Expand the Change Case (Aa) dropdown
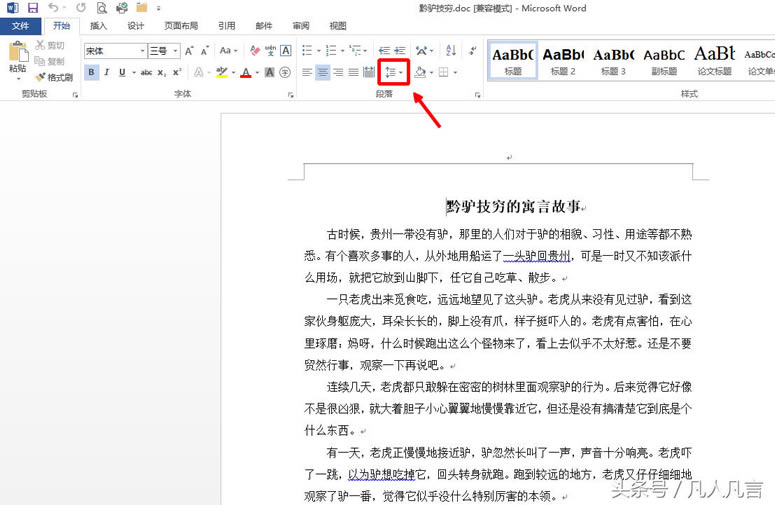This screenshot has height=505, width=775. [232, 50]
